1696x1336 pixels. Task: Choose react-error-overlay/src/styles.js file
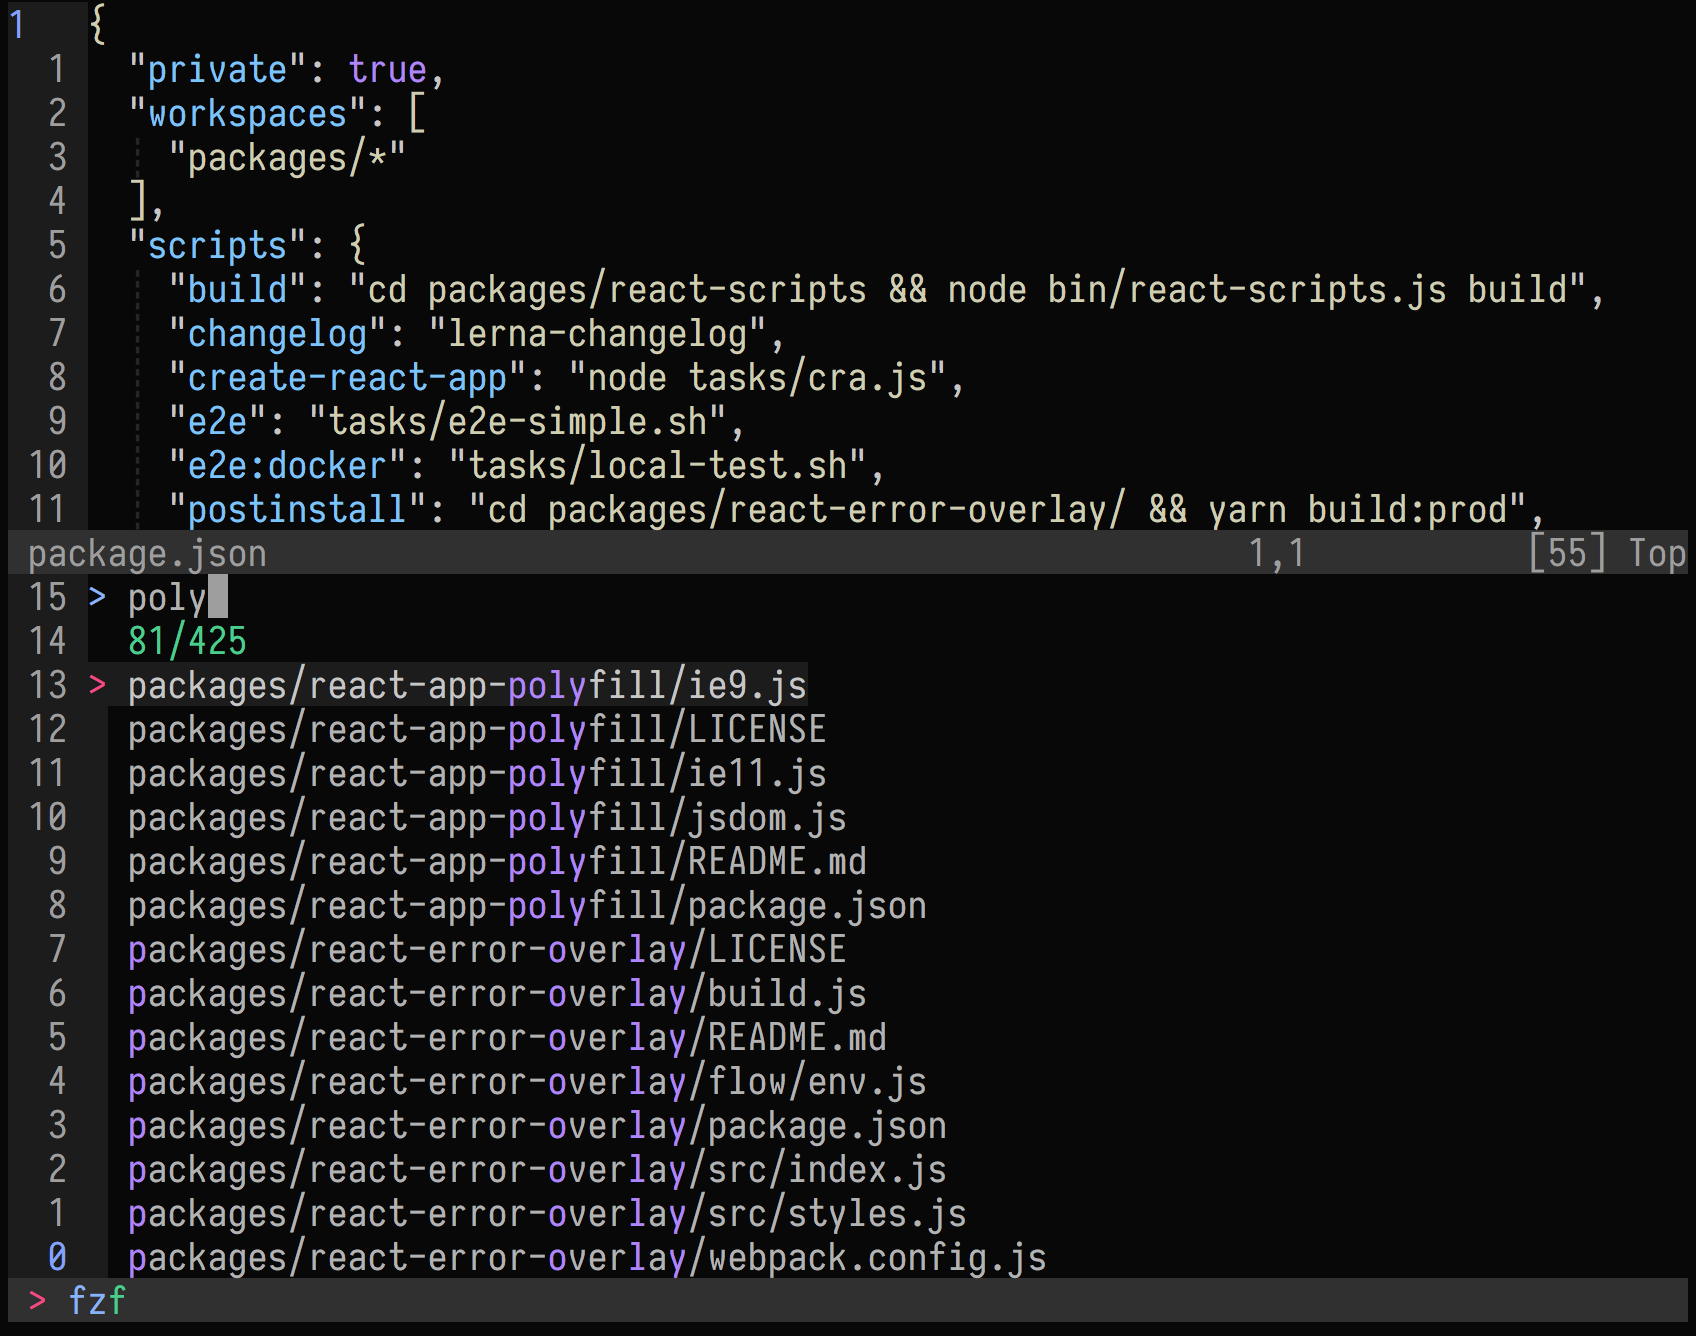(547, 1214)
